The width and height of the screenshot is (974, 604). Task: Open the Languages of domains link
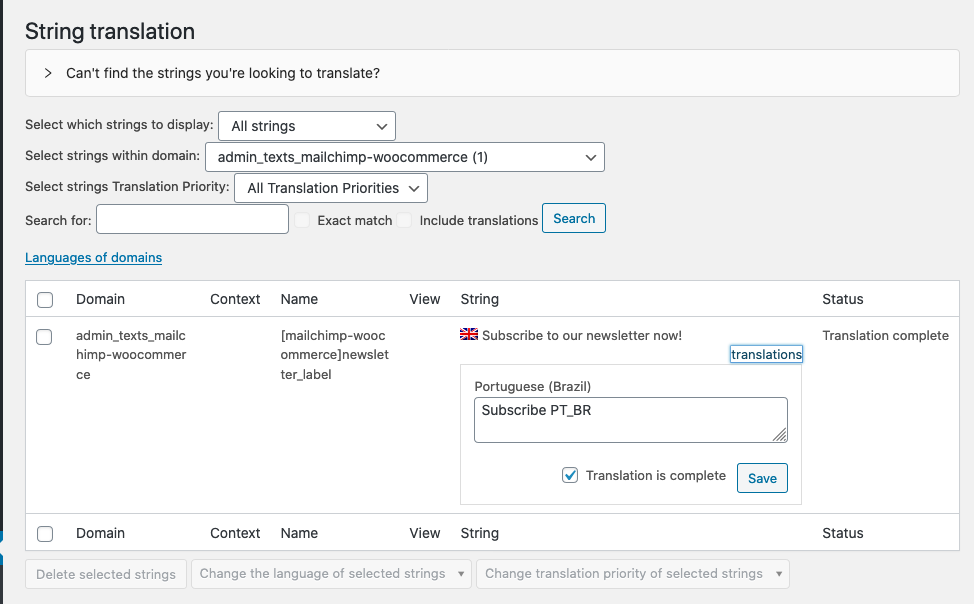point(93,257)
